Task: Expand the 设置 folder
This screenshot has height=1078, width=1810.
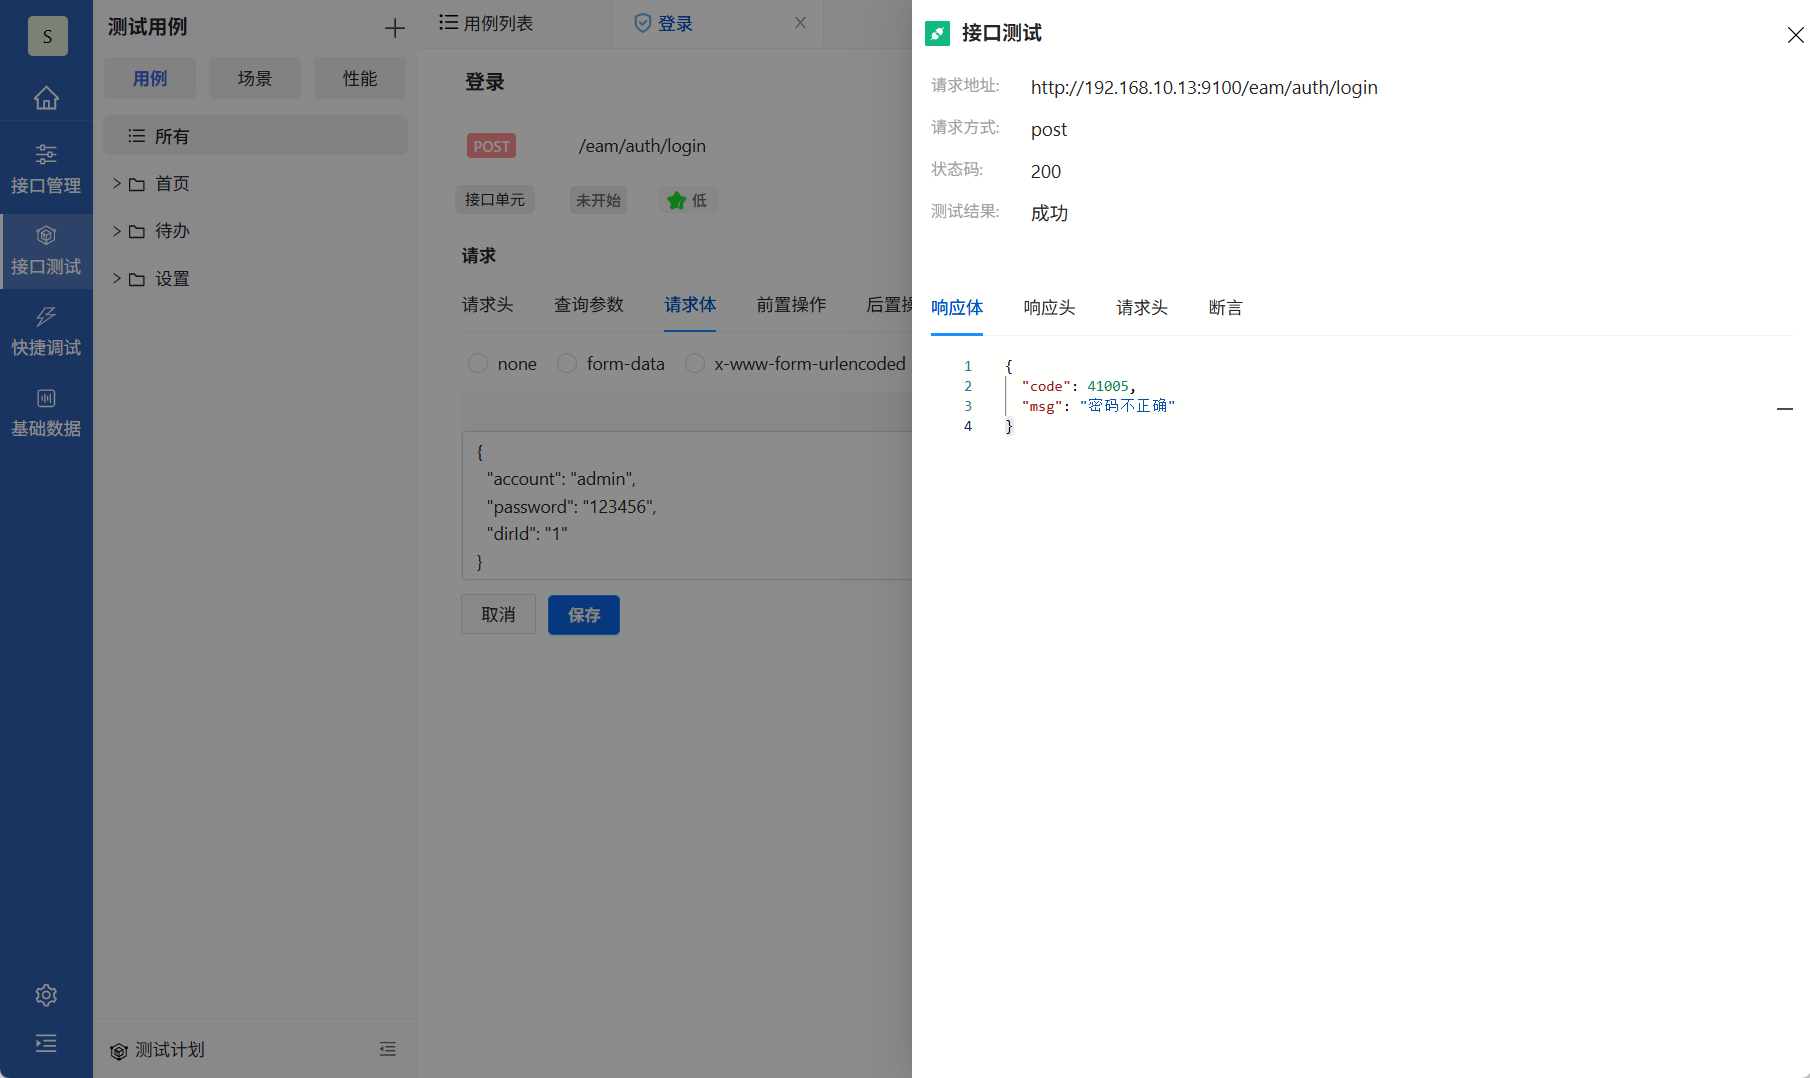Action: 115,278
